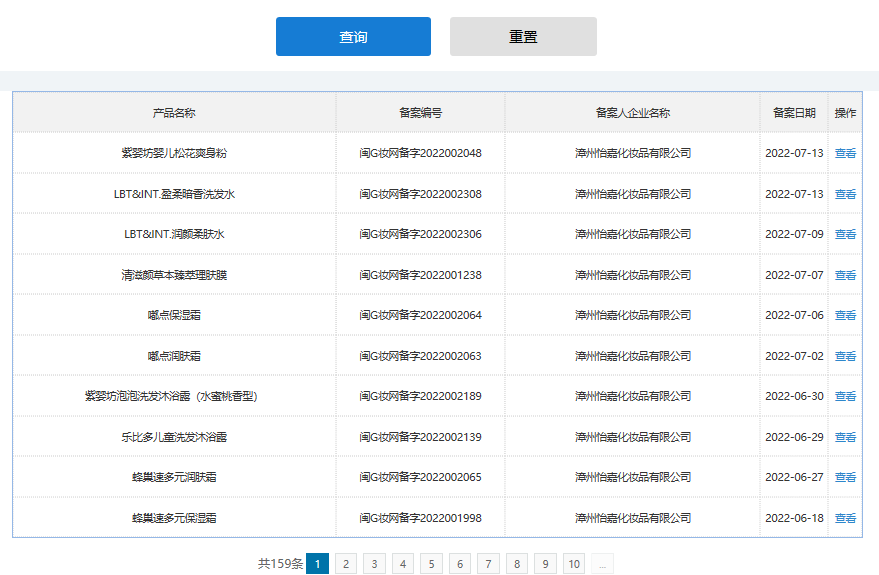View the 清滋颜草本臻萃理肤膜 record

pyautogui.click(x=845, y=275)
